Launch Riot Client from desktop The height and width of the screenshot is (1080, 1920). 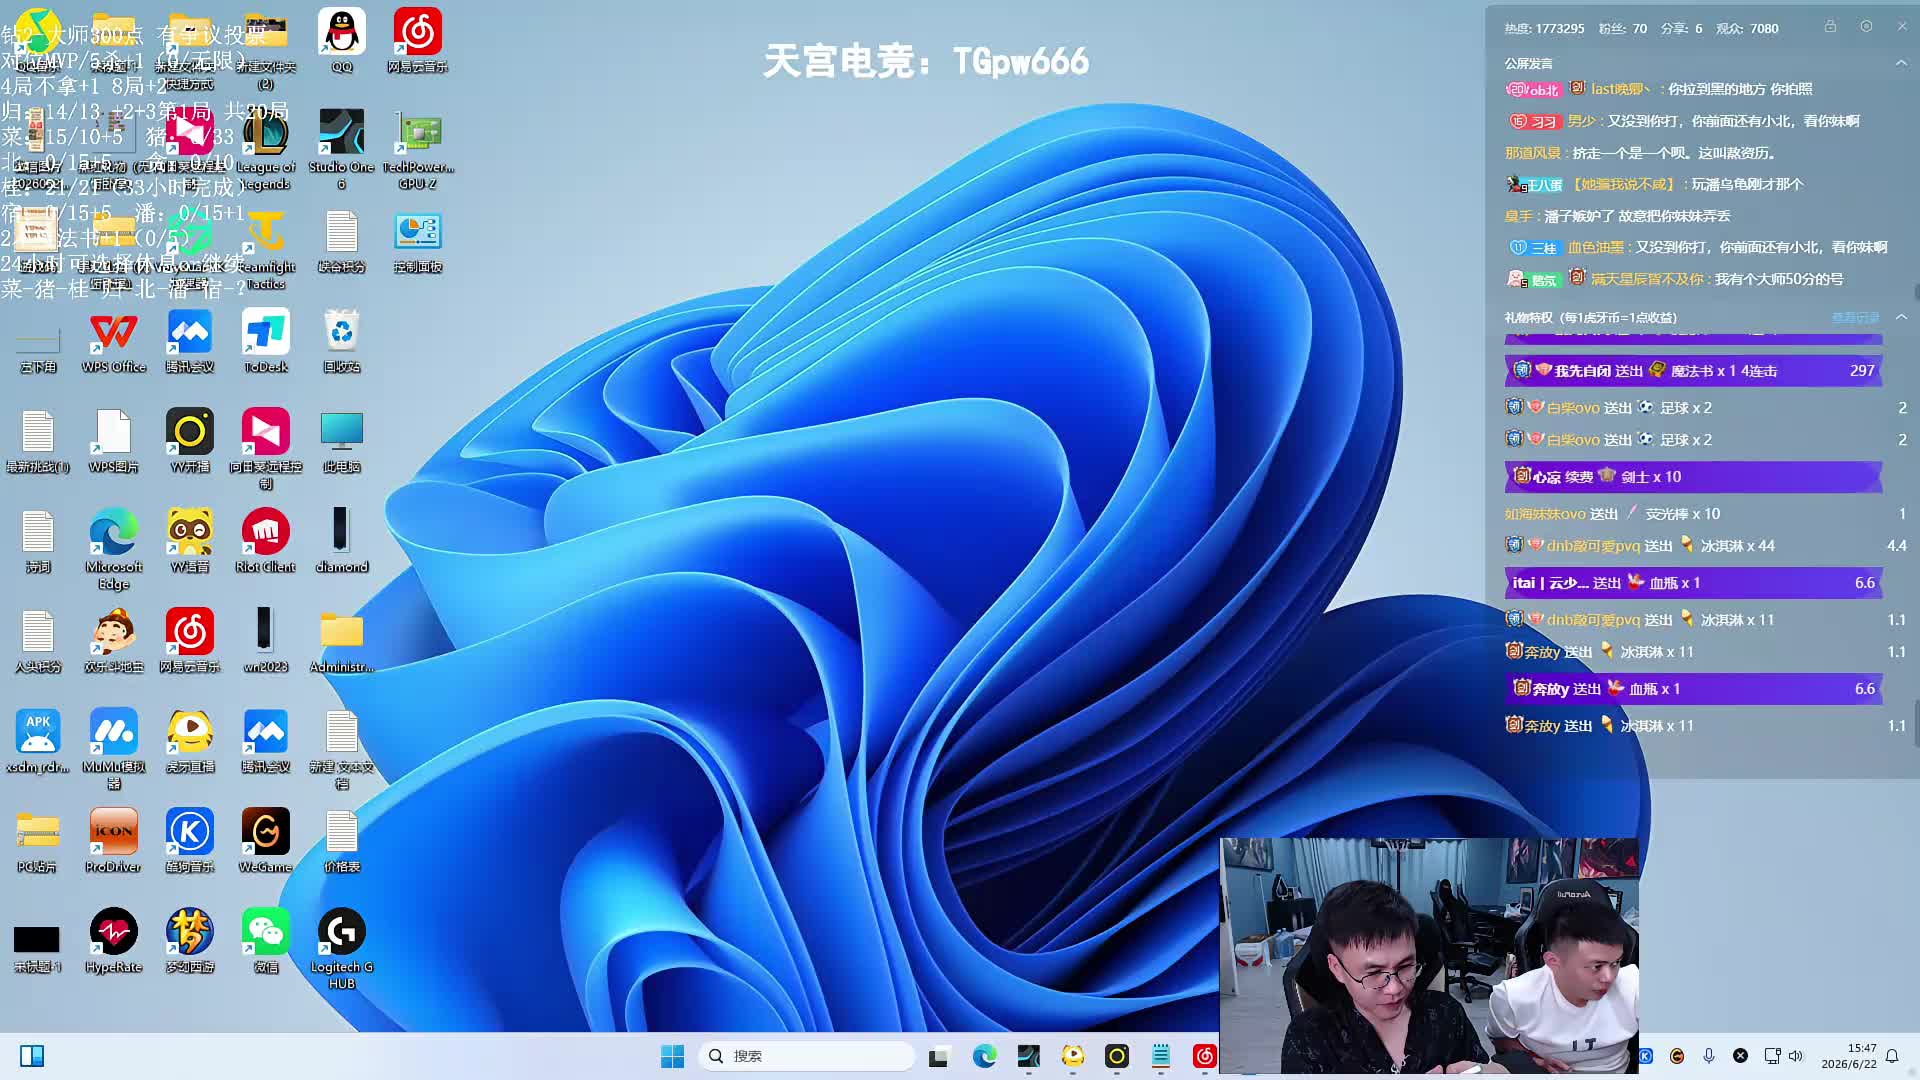265,540
